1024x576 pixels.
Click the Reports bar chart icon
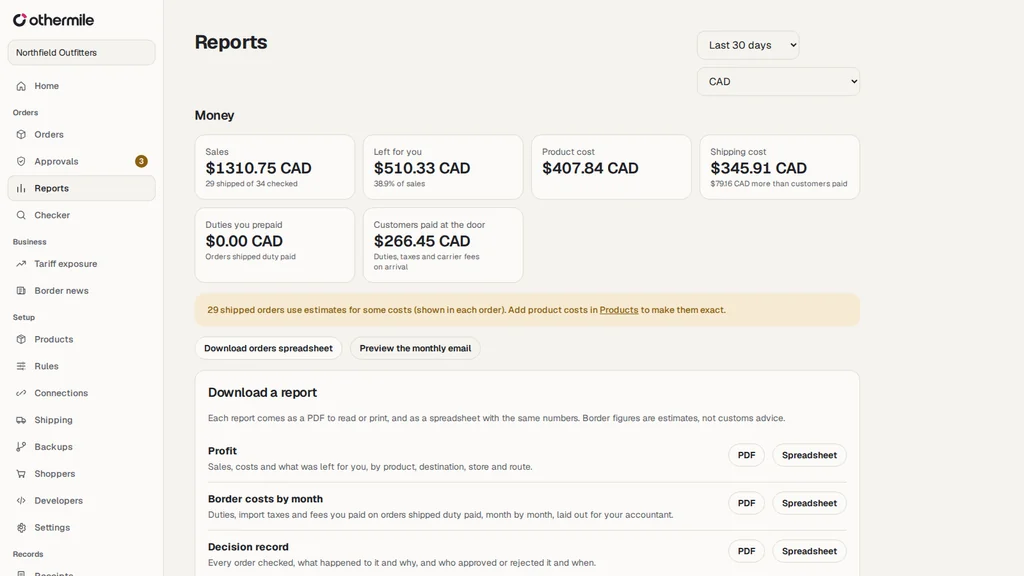pos(21,188)
